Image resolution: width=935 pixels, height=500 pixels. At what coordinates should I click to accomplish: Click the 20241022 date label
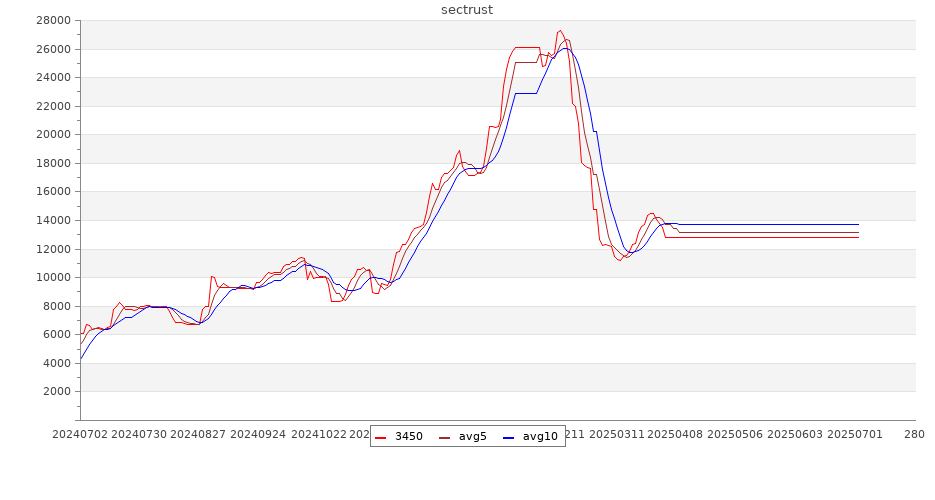click(x=318, y=435)
